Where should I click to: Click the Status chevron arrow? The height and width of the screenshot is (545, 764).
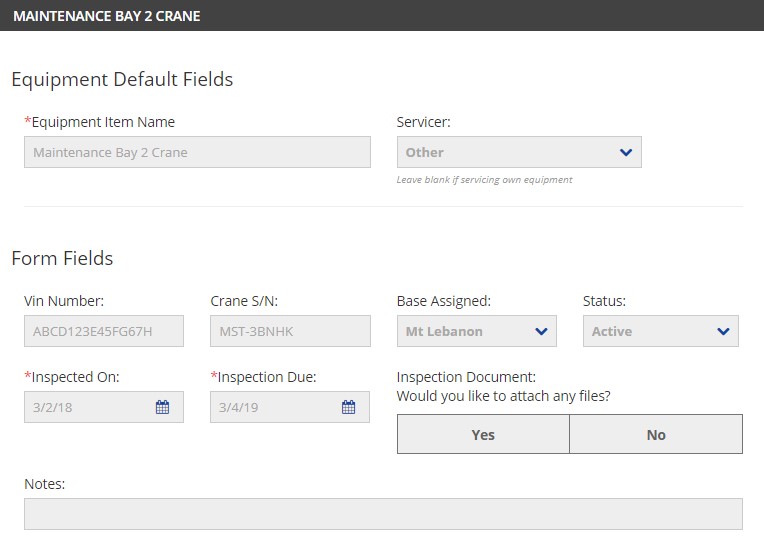click(x=723, y=331)
